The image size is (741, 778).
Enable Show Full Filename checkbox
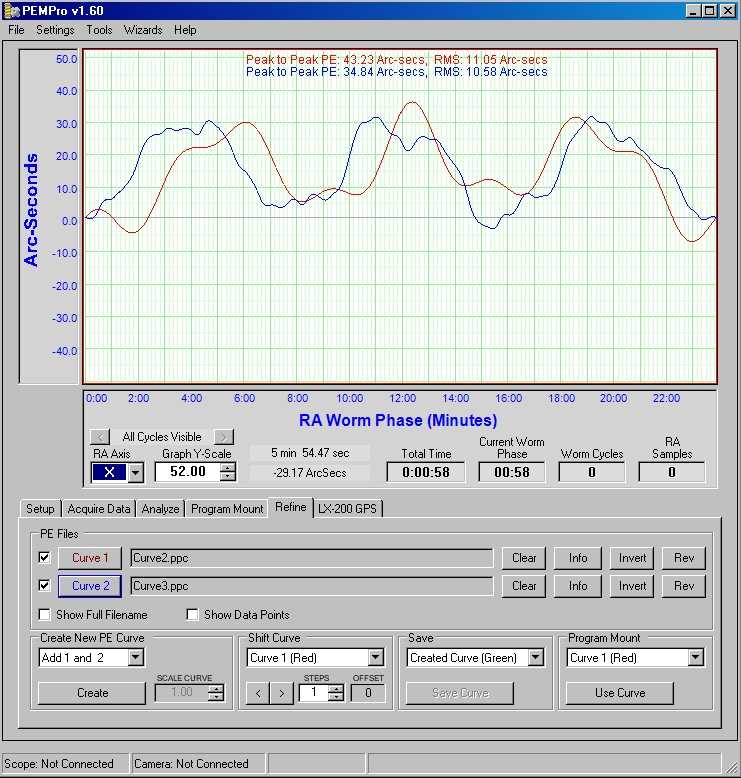tap(44, 614)
